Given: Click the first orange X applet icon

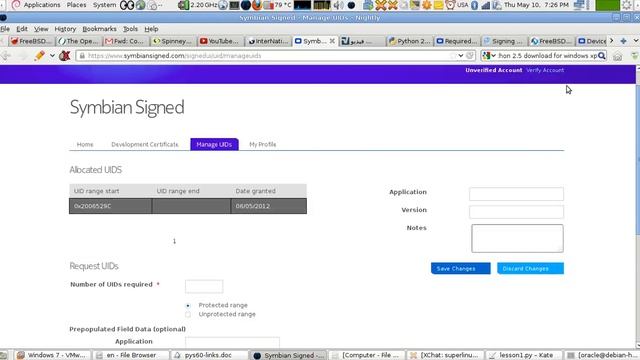Looking at the screenshot, I should [380, 5].
